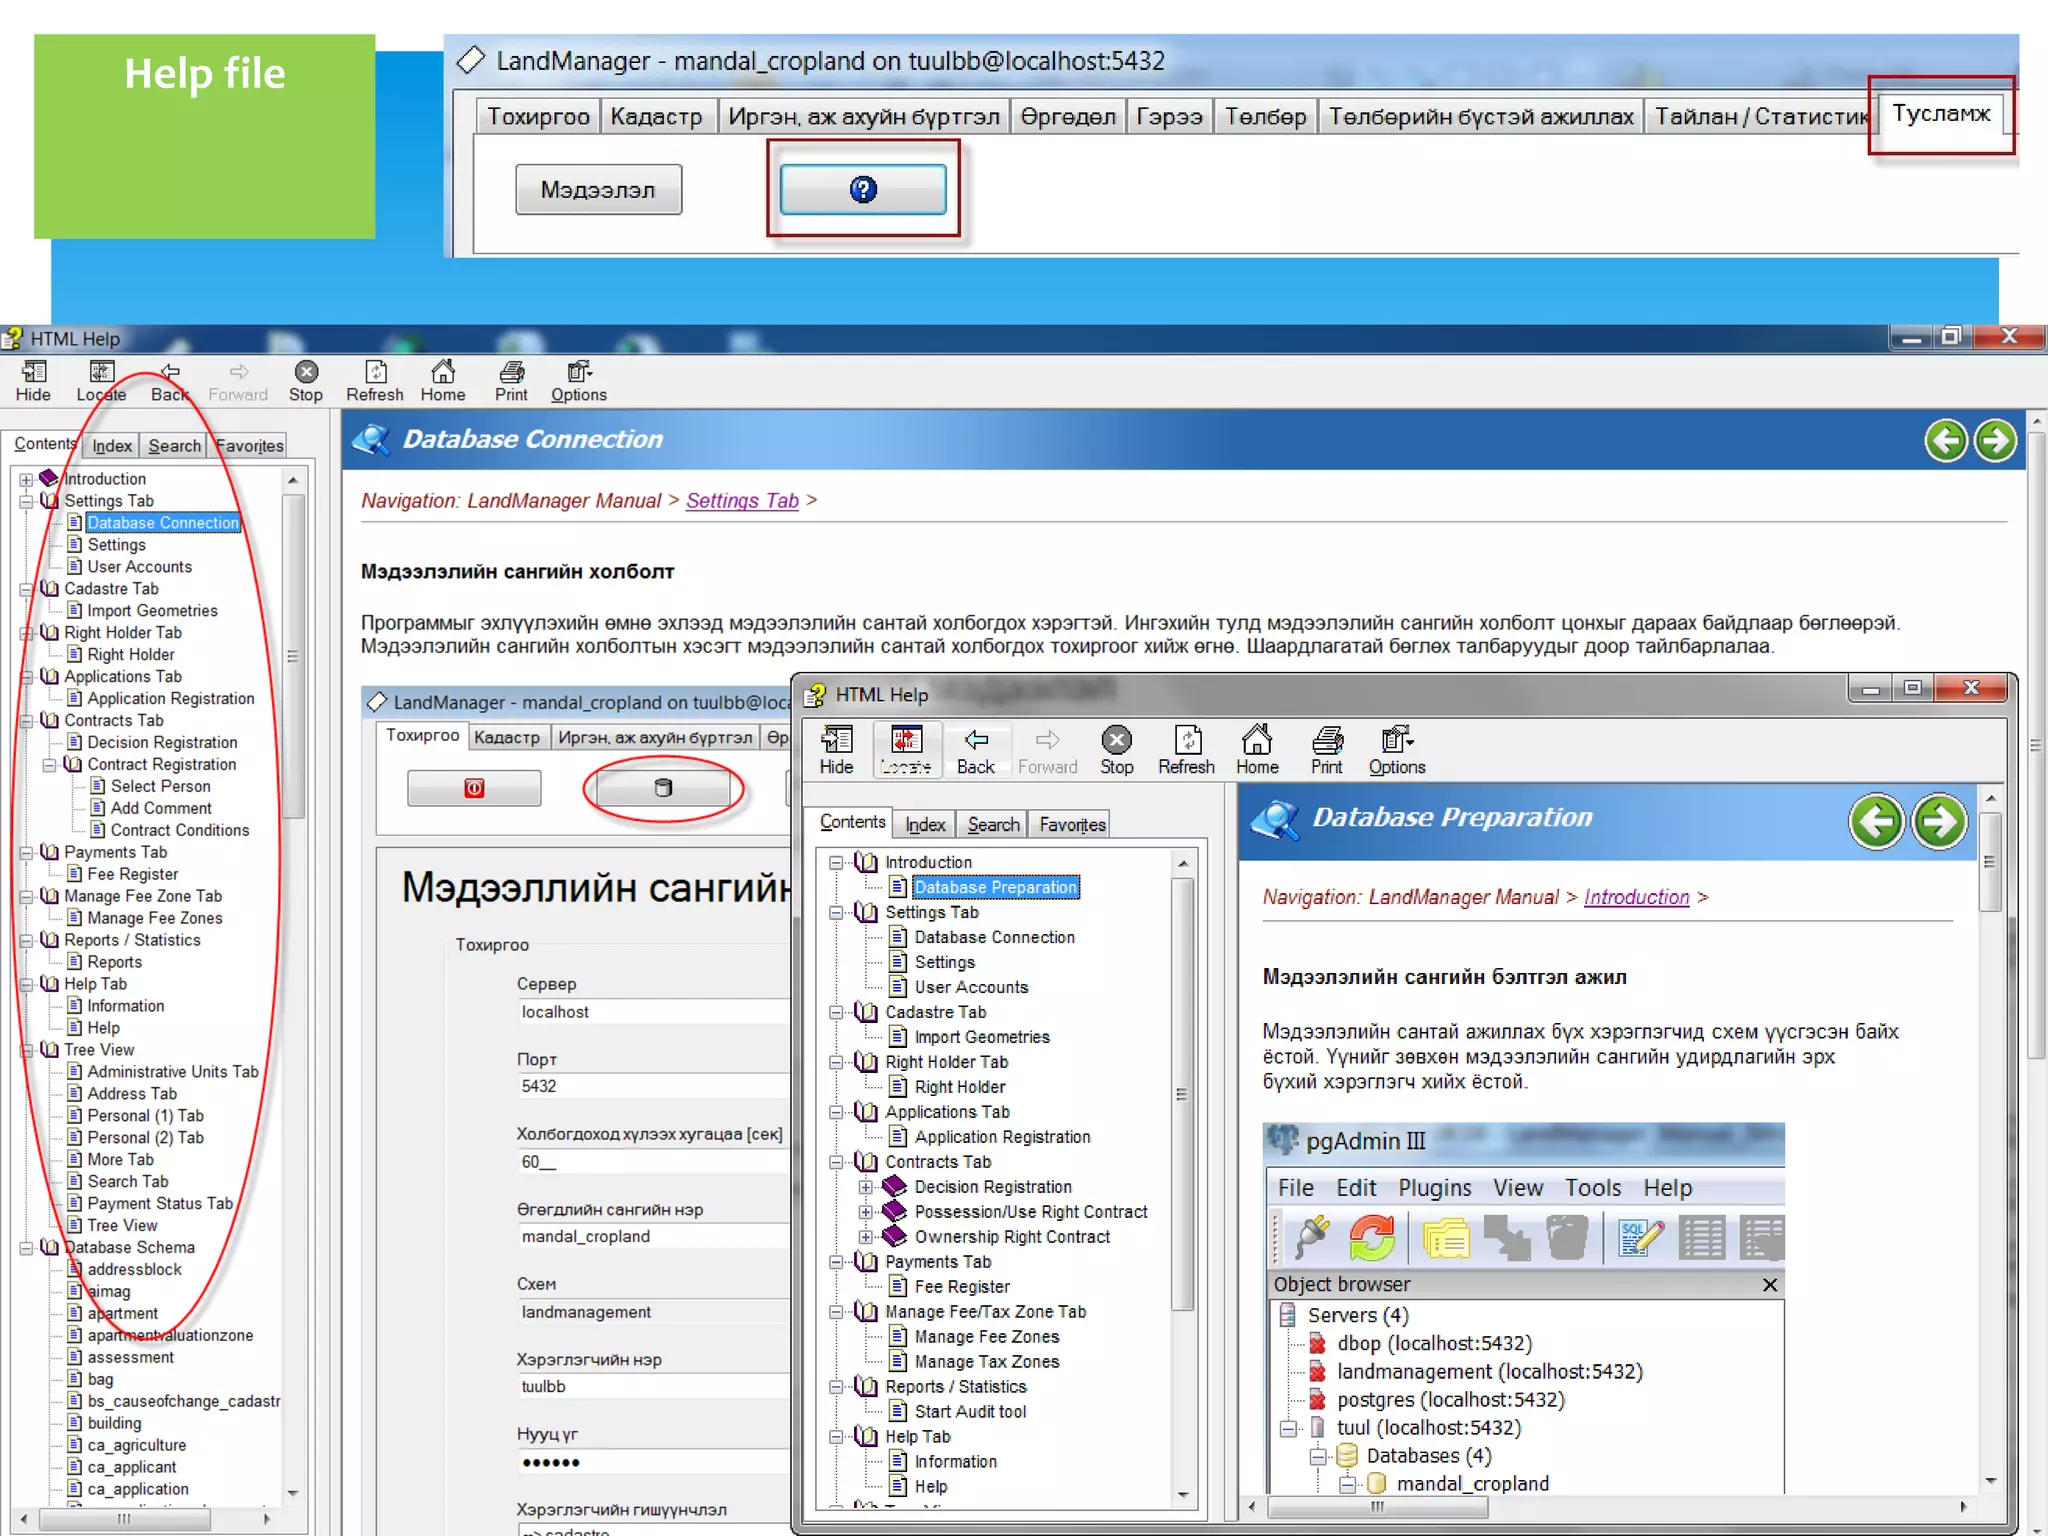
Task: Open the pgAdmin SQL query tool icon
Action: [1639, 1238]
